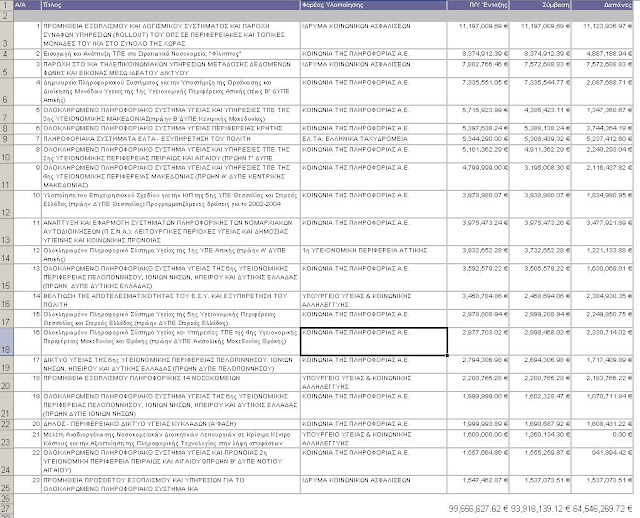Select the A/A number 20 cell
640x518 pixels.
27,424
